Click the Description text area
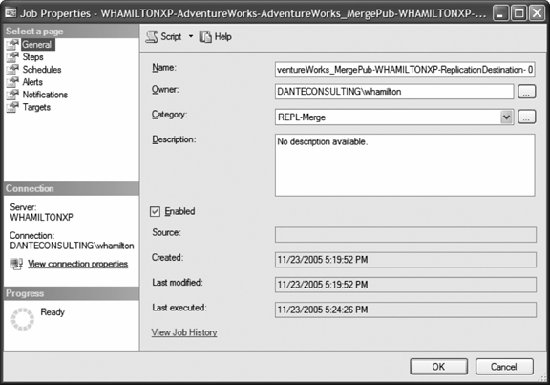 pos(405,165)
